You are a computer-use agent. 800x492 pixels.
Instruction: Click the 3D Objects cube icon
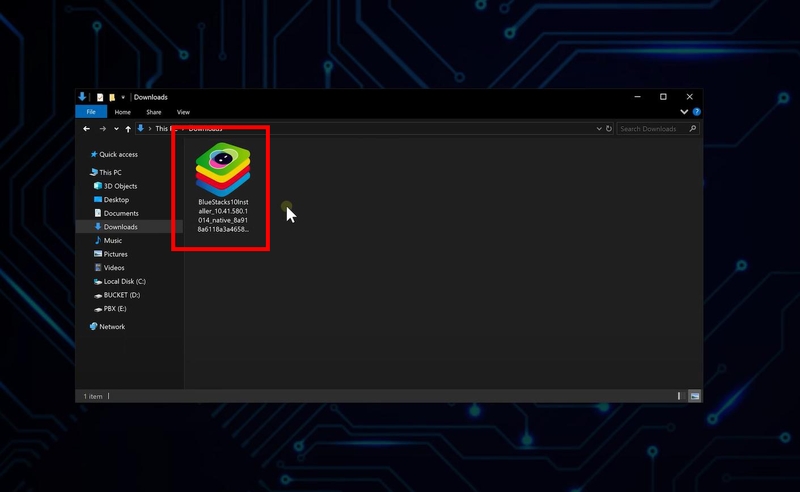click(98, 186)
